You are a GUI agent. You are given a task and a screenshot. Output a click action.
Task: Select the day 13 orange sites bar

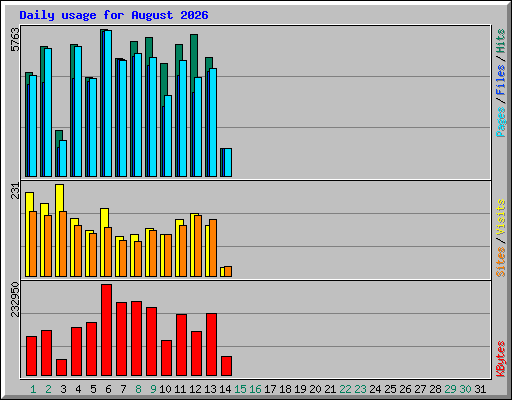coord(213,248)
